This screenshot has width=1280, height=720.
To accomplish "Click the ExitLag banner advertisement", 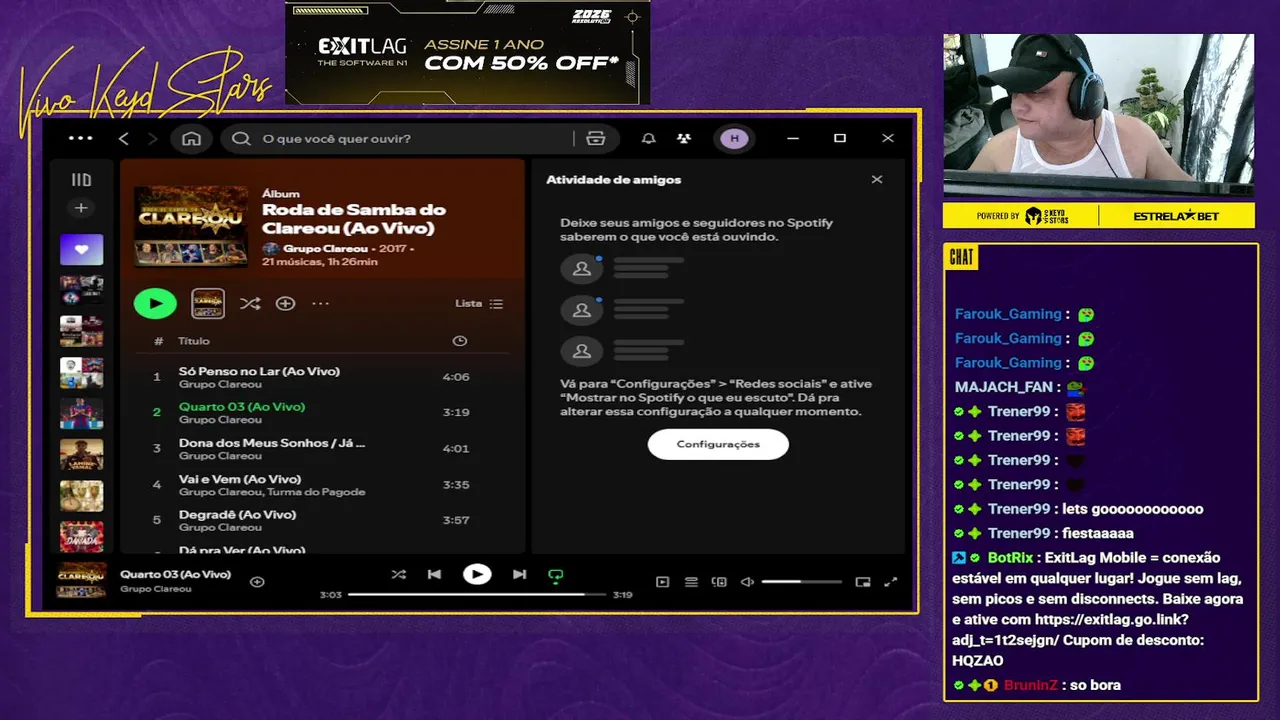I will tap(467, 52).
